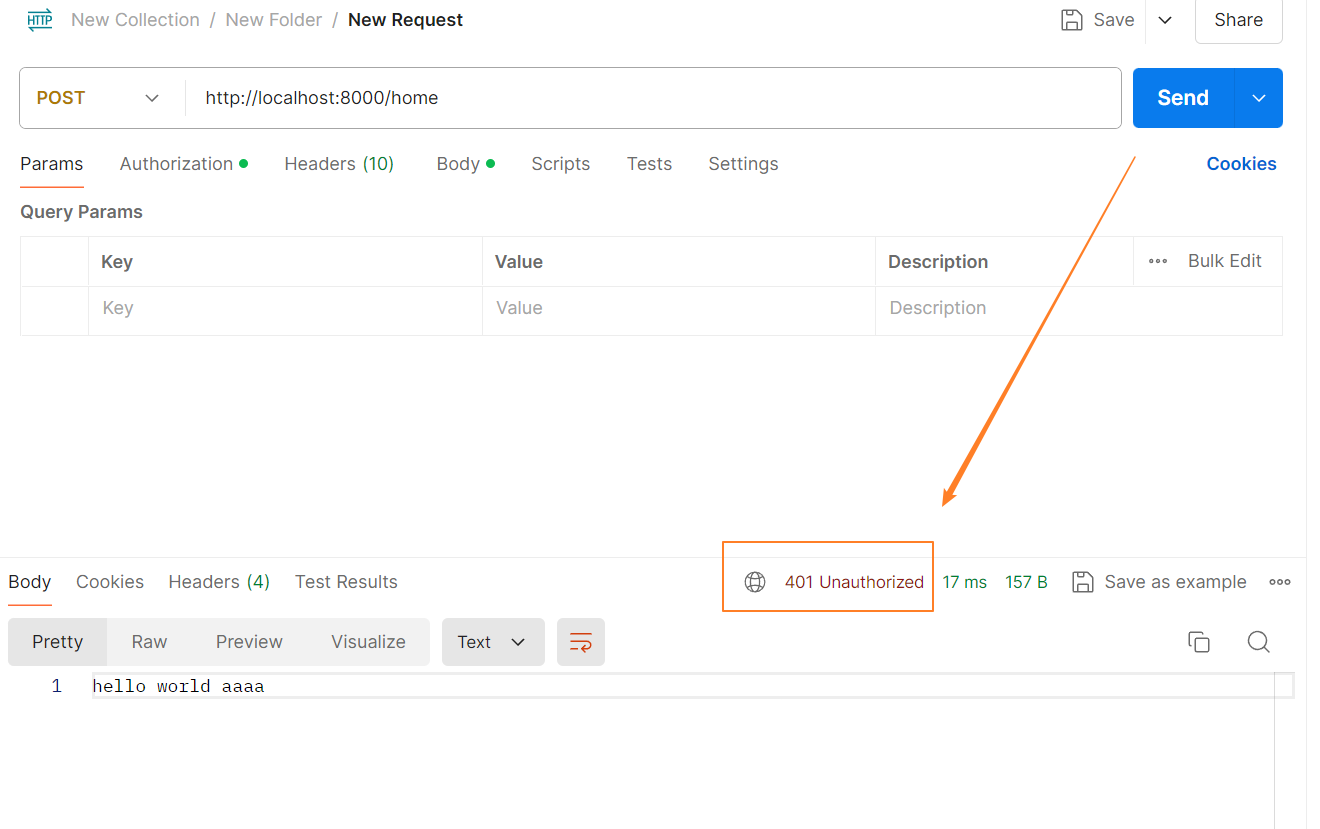Select the Raw response view
The image size is (1320, 829).
tap(149, 642)
